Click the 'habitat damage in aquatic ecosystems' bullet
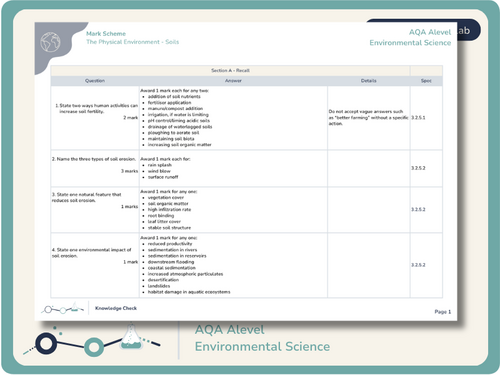The image size is (500, 375). click(x=189, y=292)
